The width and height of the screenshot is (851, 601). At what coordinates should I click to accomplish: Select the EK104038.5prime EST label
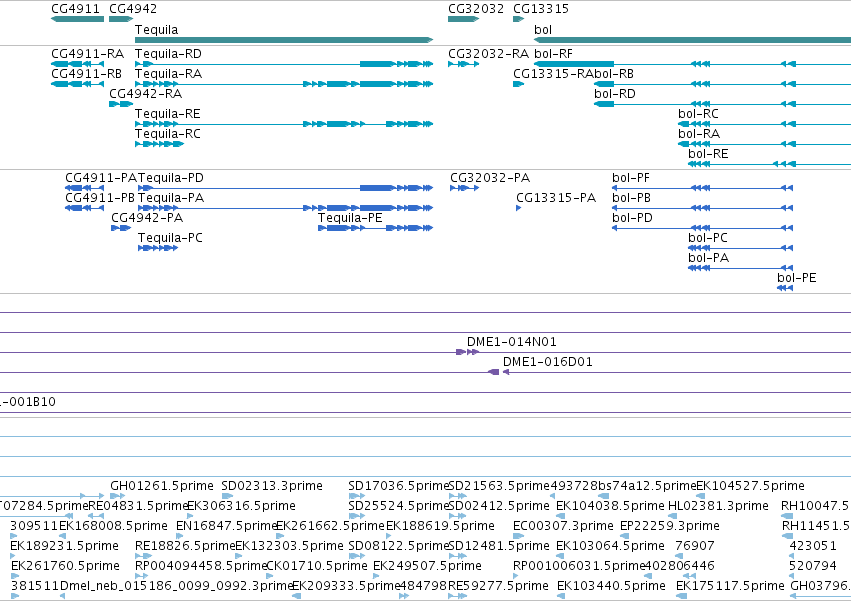point(611,506)
